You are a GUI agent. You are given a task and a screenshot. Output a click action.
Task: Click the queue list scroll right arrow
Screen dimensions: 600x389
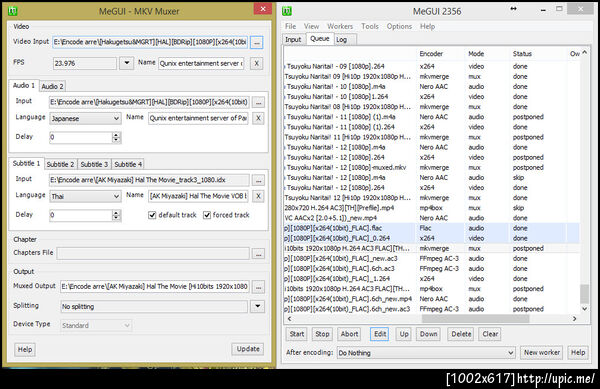click(x=574, y=319)
